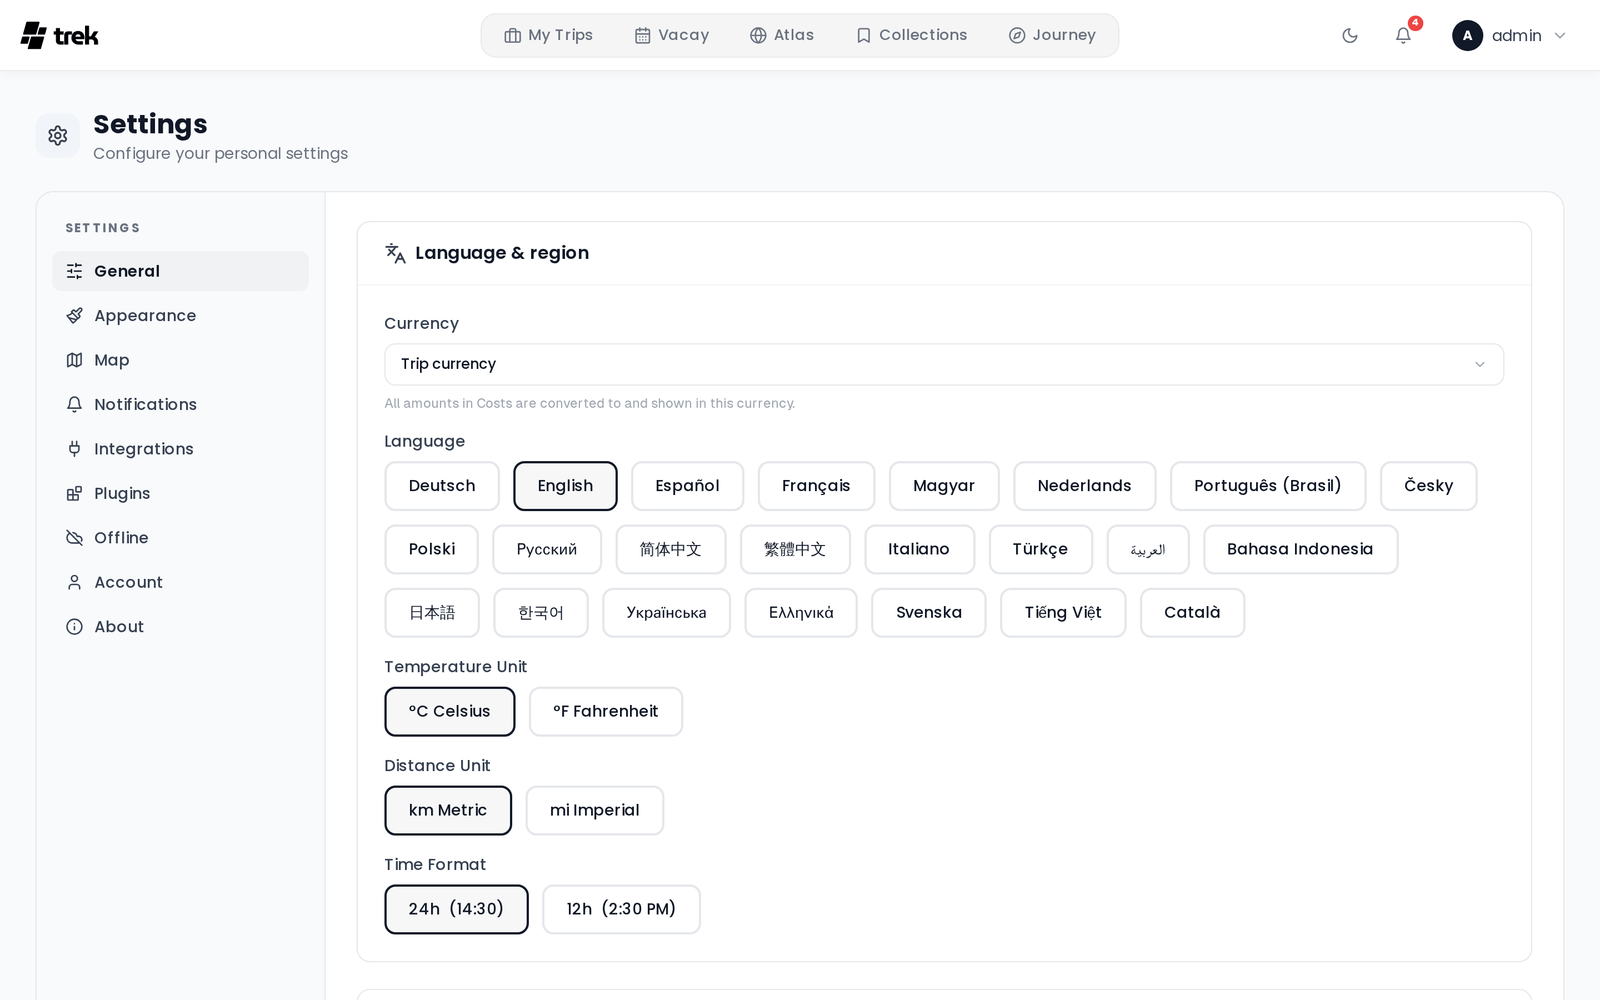The height and width of the screenshot is (1000, 1600).
Task: Click the Vacay calendar icon
Action: [643, 36]
